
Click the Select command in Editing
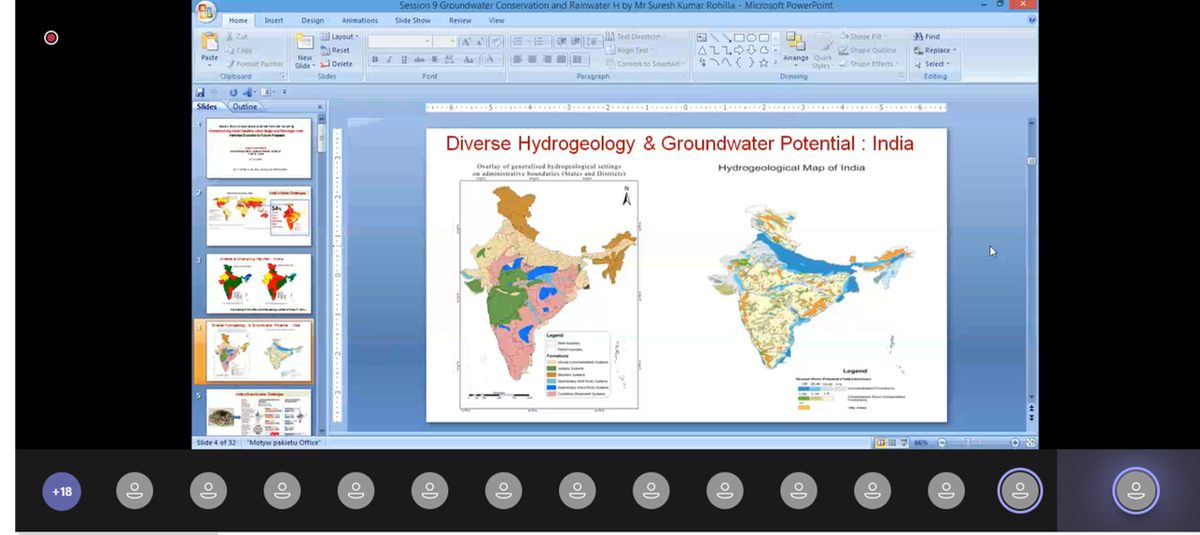[931, 63]
